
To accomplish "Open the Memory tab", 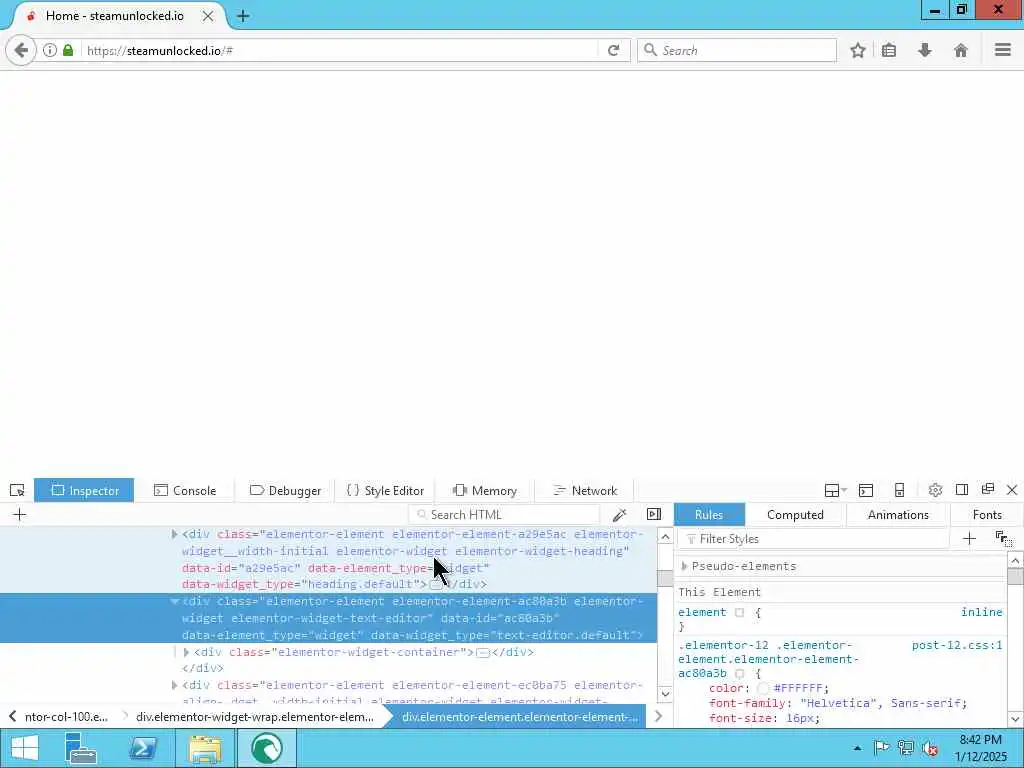I will pyautogui.click(x=485, y=490).
